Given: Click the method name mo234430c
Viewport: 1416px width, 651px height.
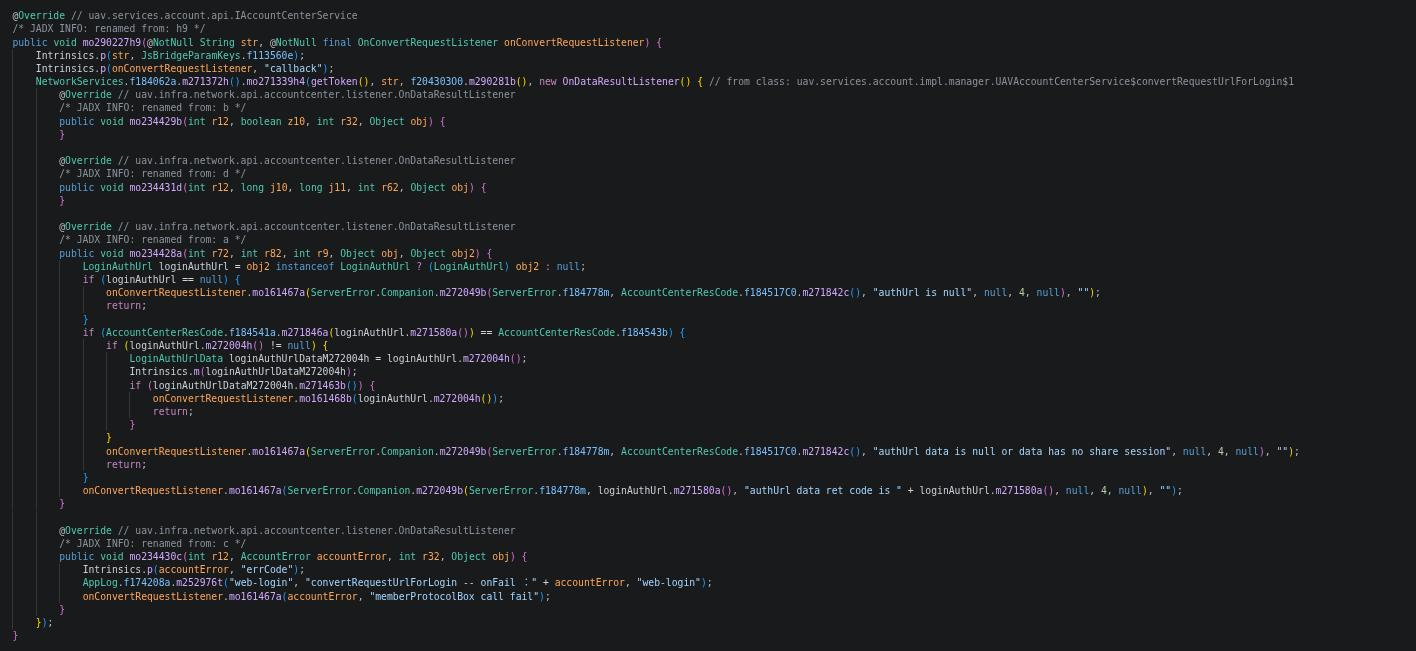Looking at the screenshot, I should (x=155, y=557).
